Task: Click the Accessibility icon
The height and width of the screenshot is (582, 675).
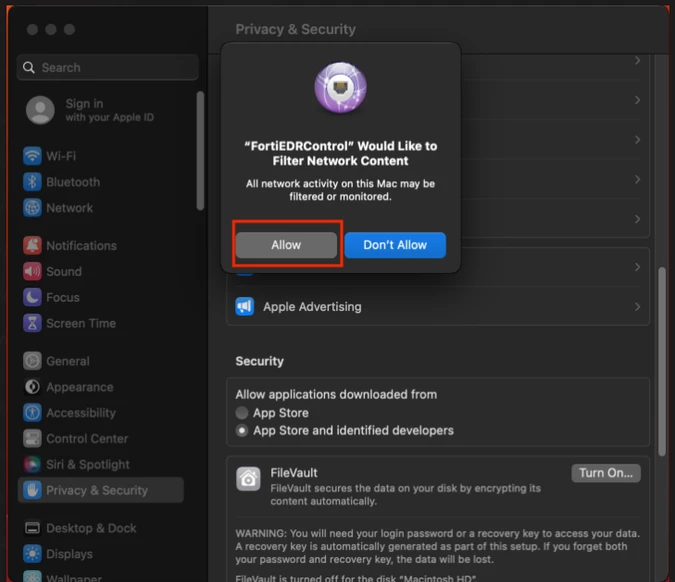Action: 32,412
